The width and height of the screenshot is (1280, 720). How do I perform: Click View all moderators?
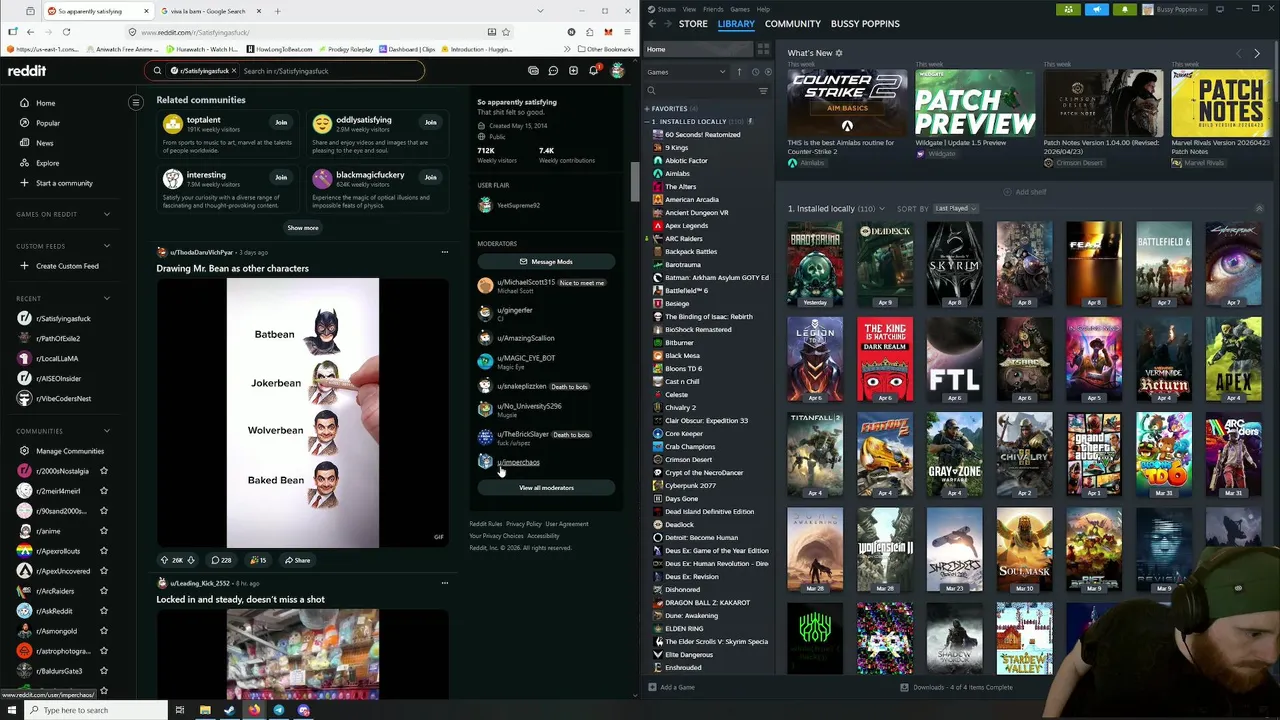point(546,488)
